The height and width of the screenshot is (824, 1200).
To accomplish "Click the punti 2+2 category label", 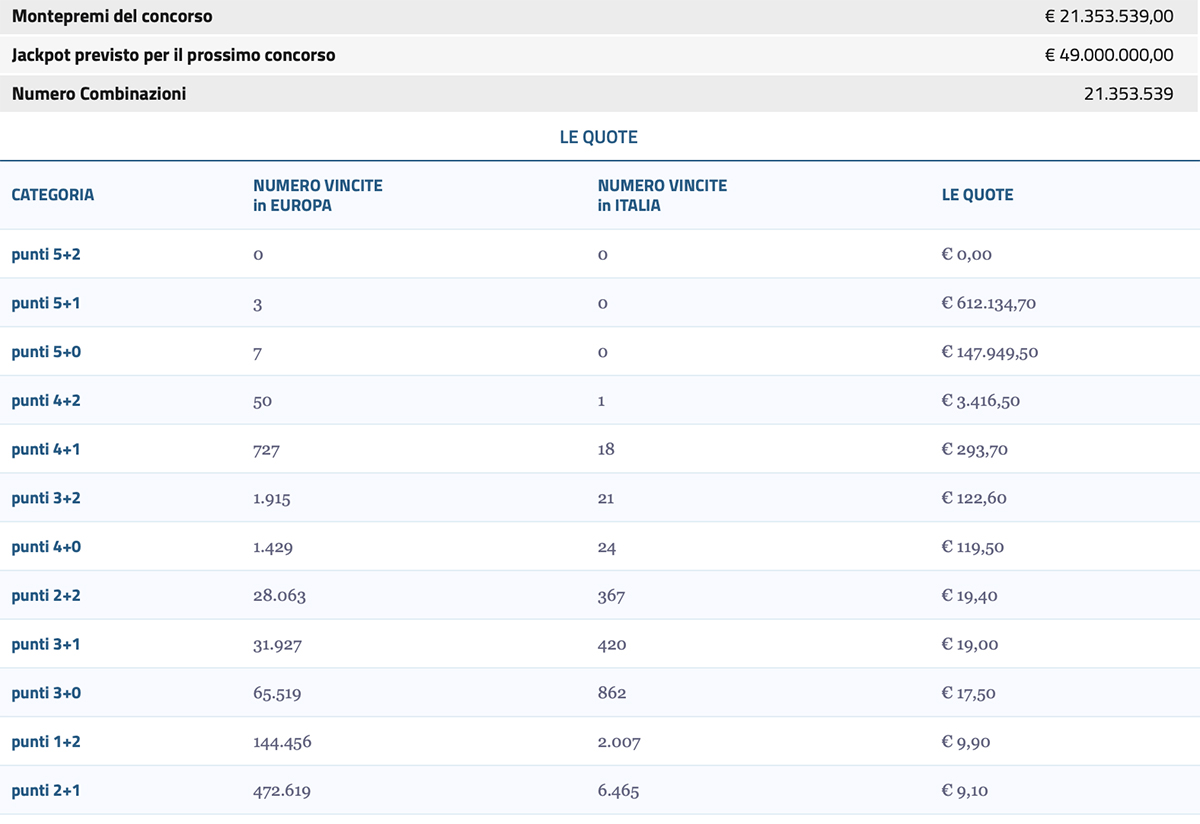I will coord(46,596).
